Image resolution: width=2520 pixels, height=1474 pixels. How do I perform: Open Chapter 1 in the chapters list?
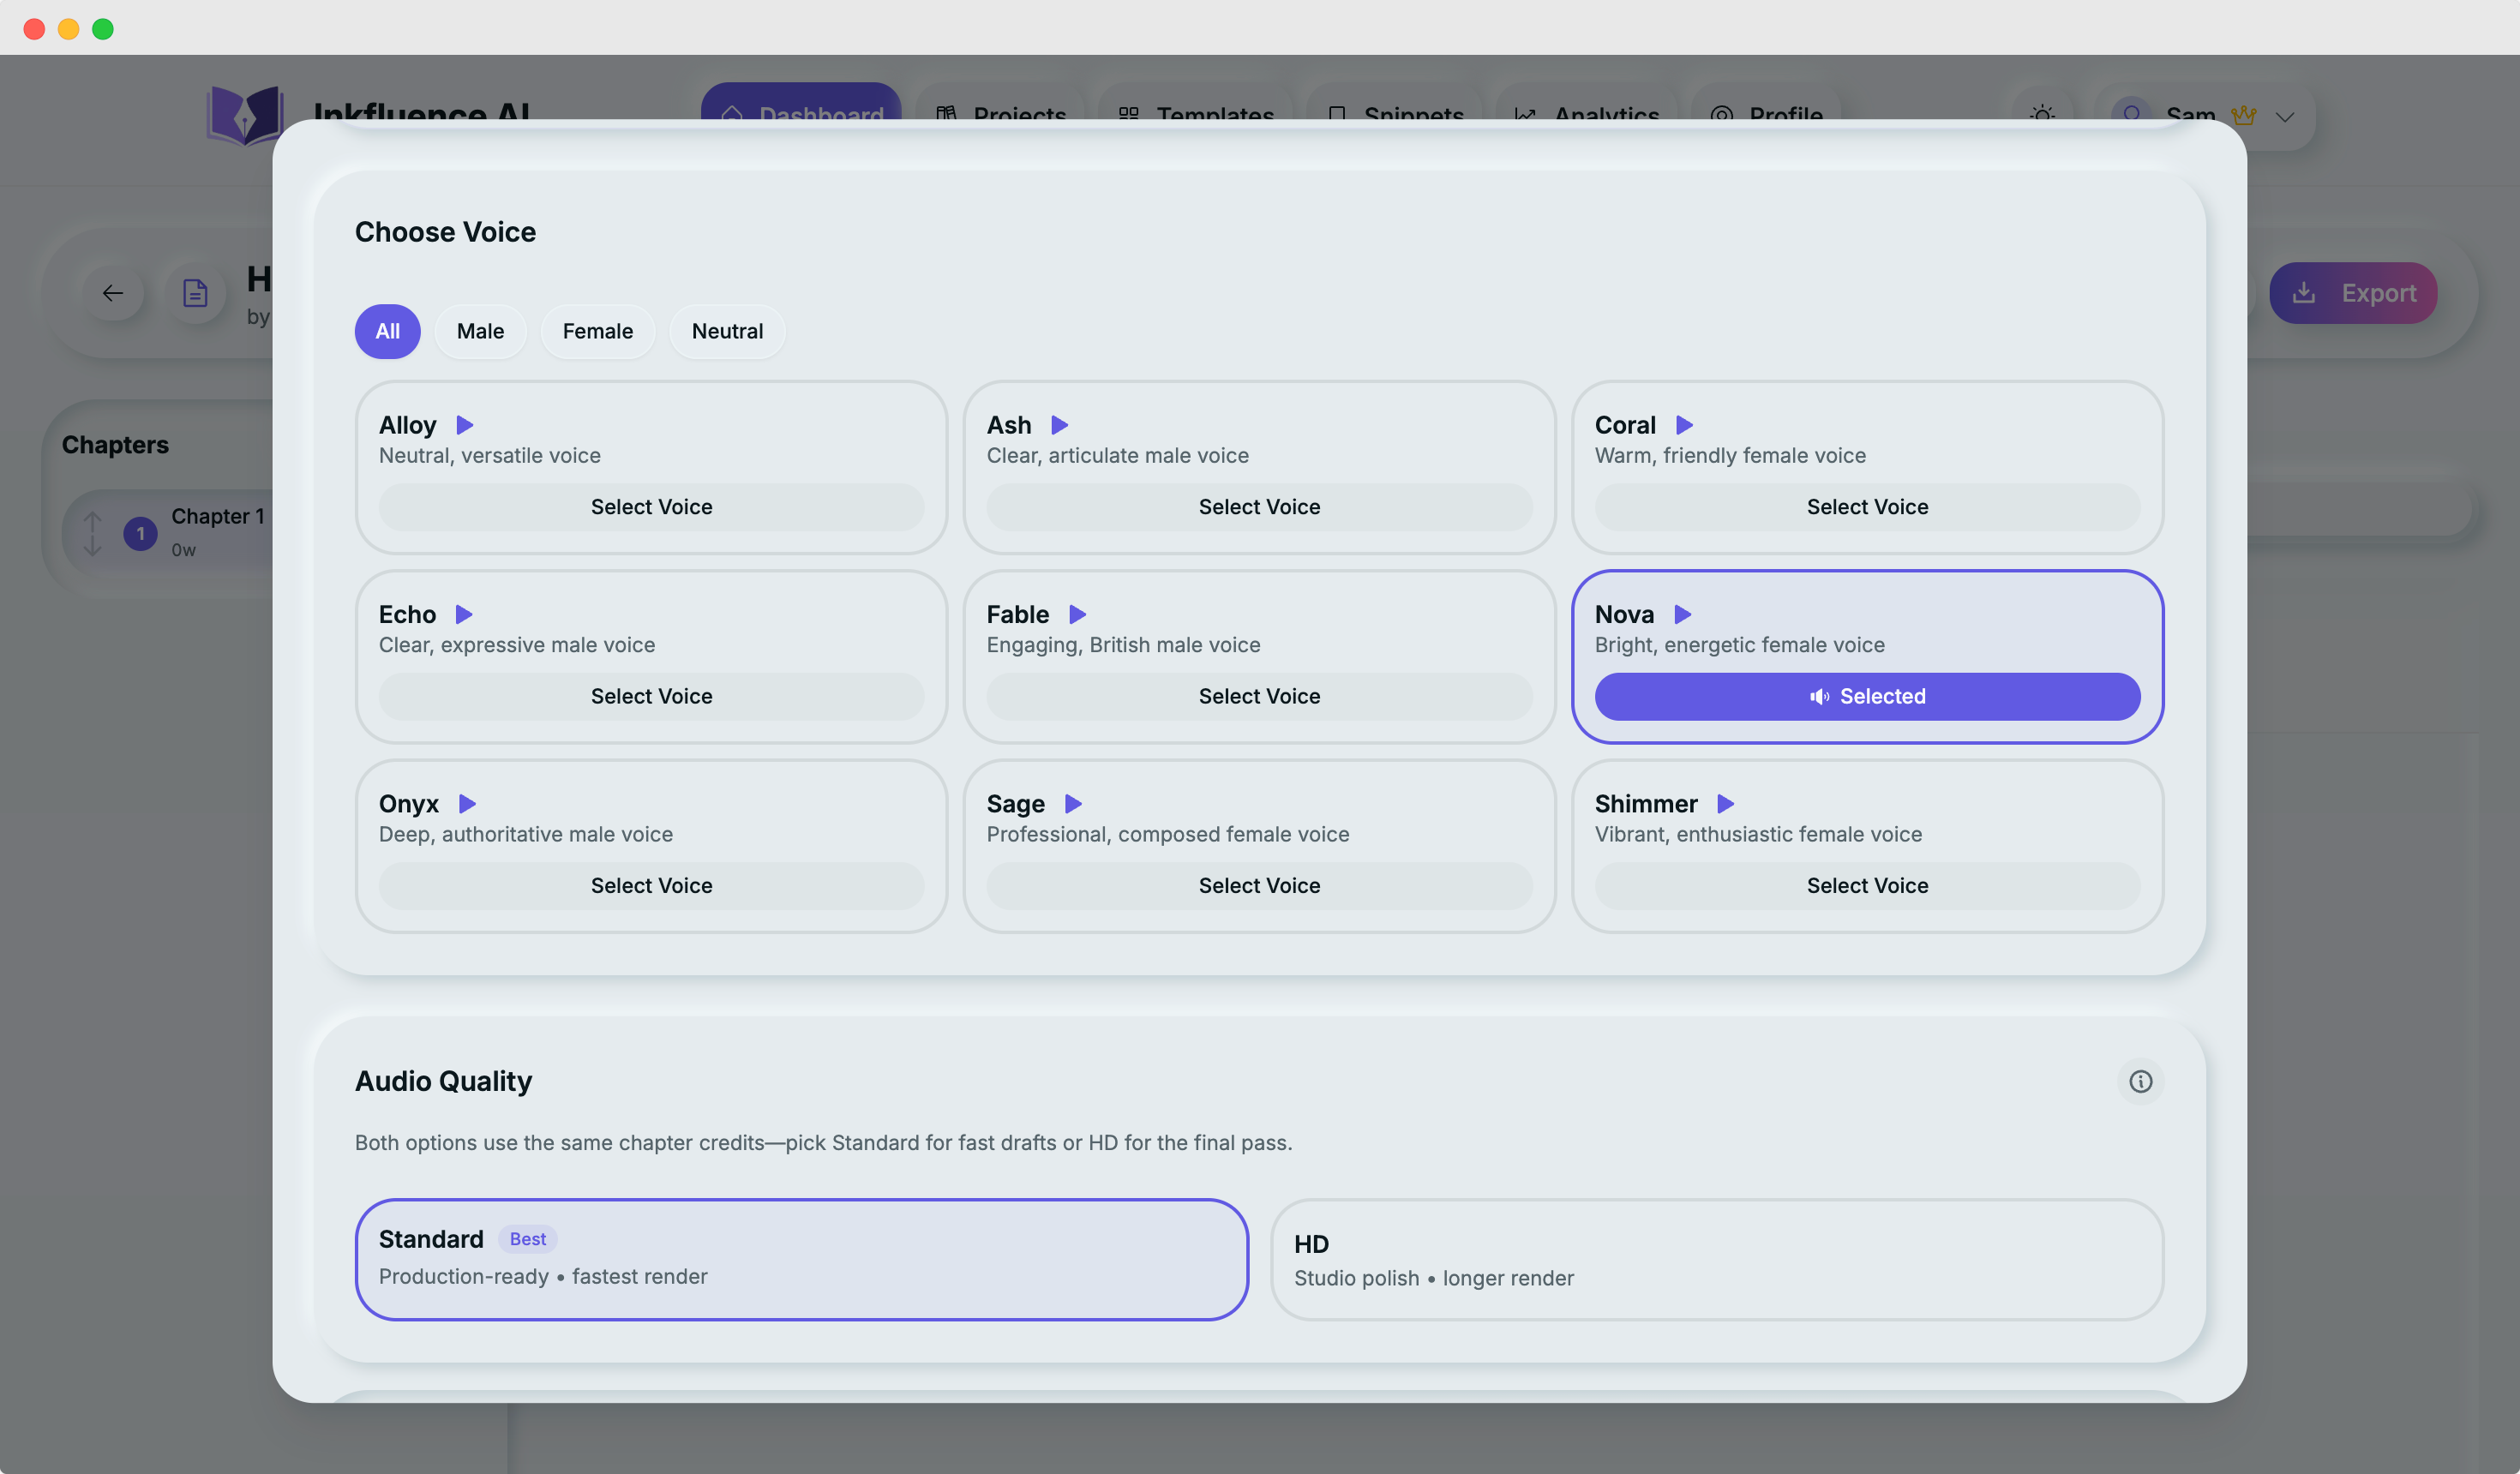216,517
